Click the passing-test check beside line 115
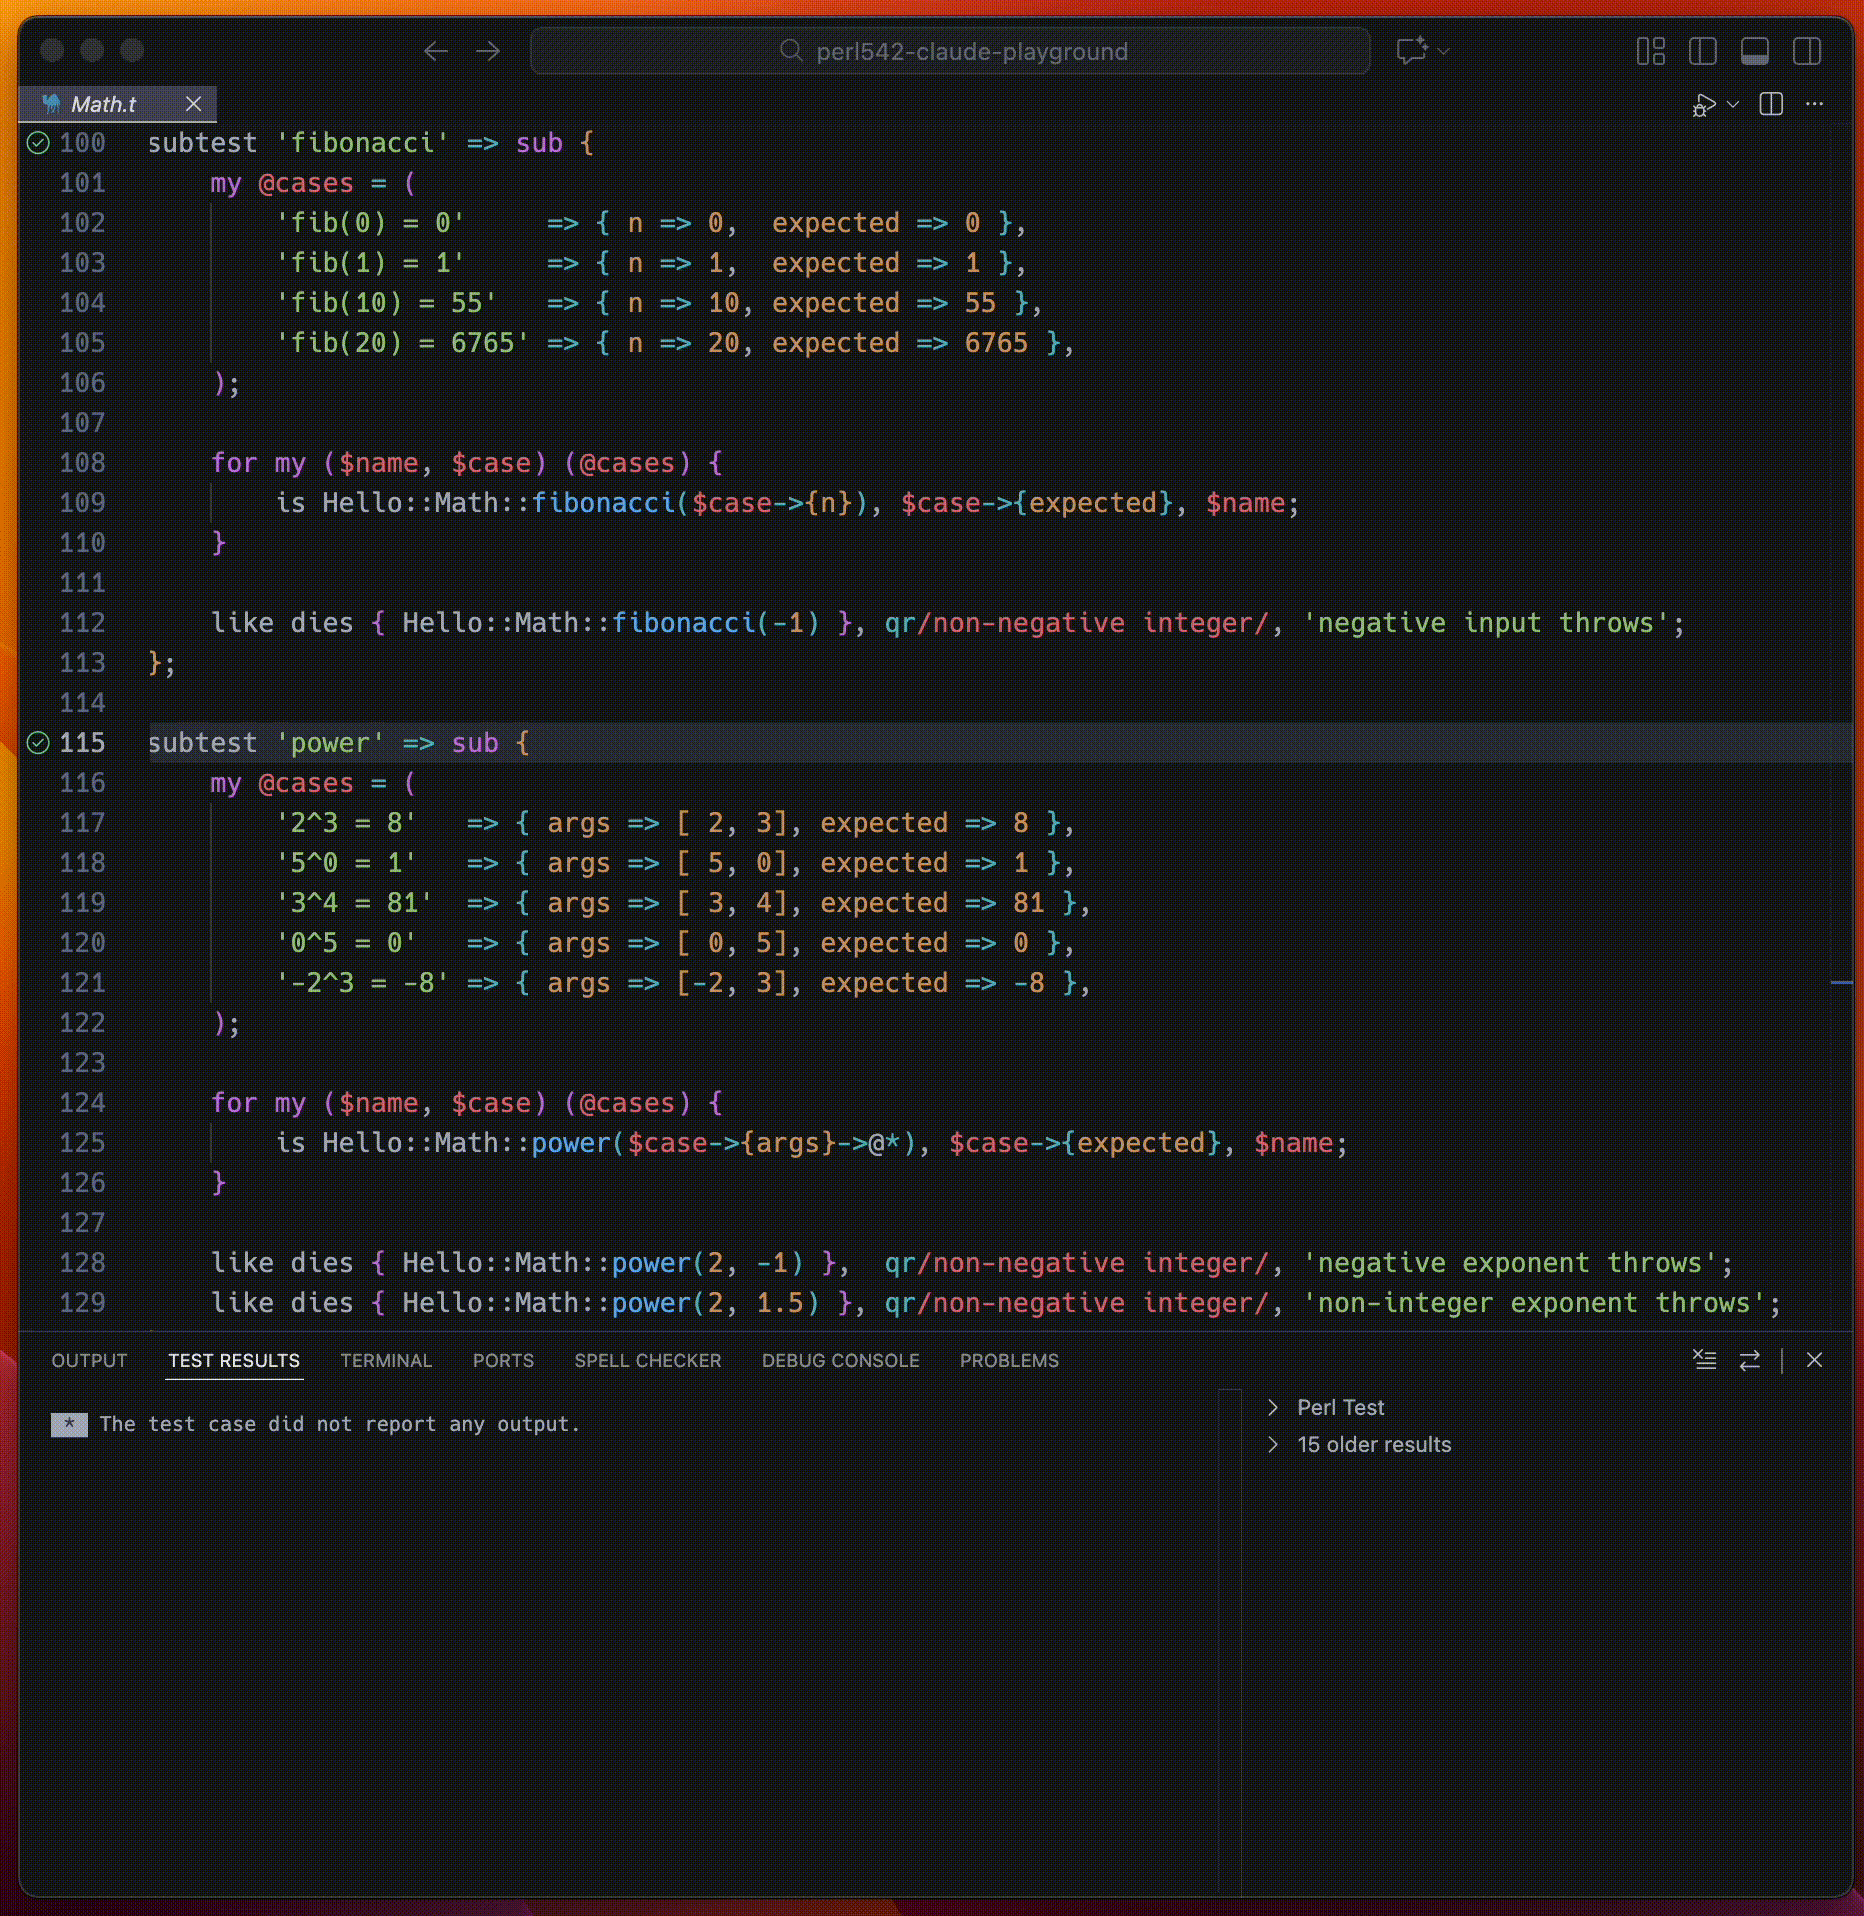The image size is (1864, 1916). (38, 742)
